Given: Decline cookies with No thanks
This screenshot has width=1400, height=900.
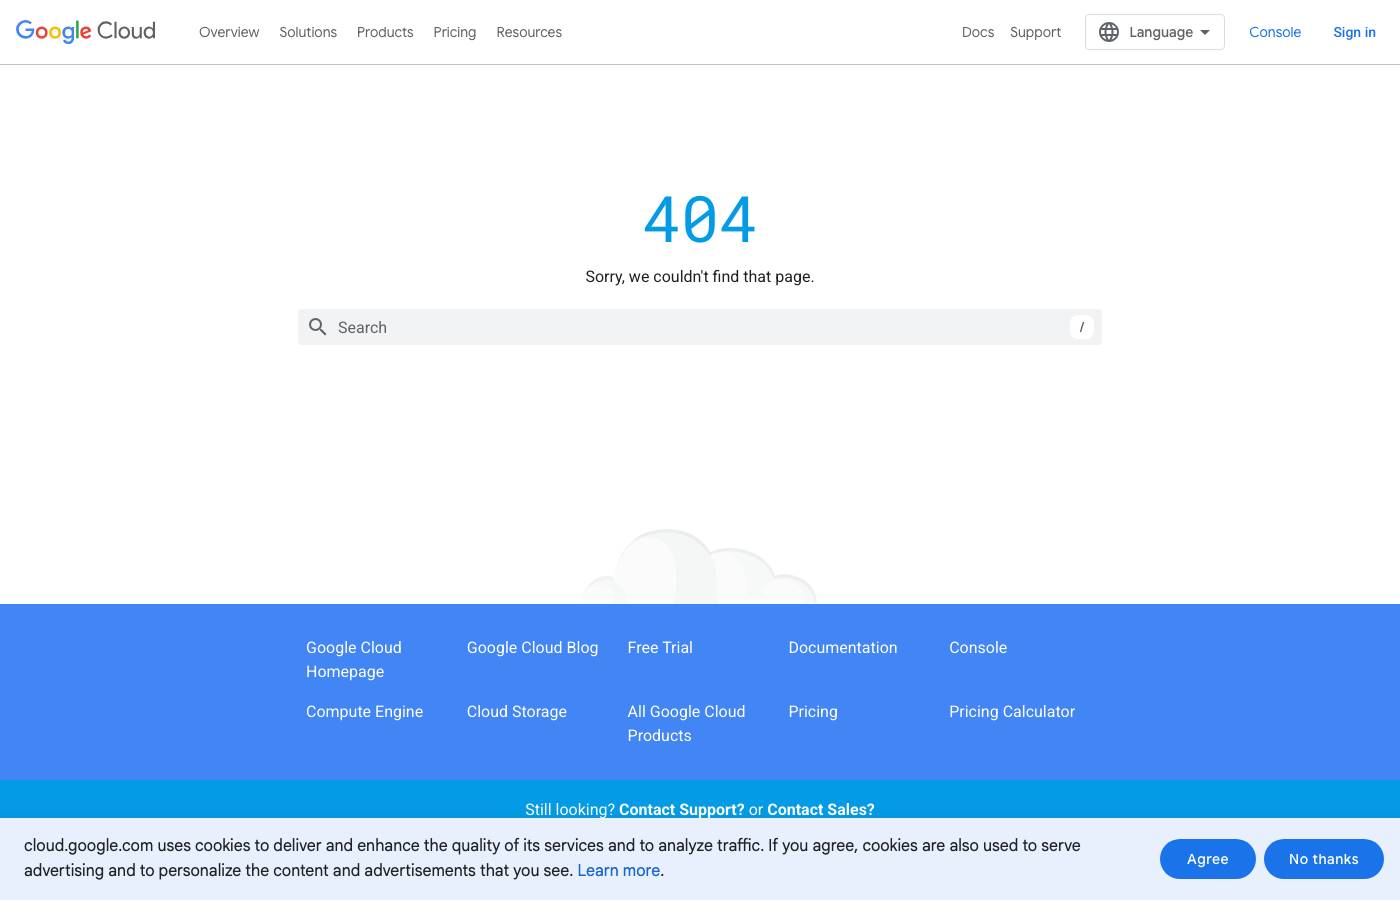Looking at the screenshot, I should click(1323, 859).
